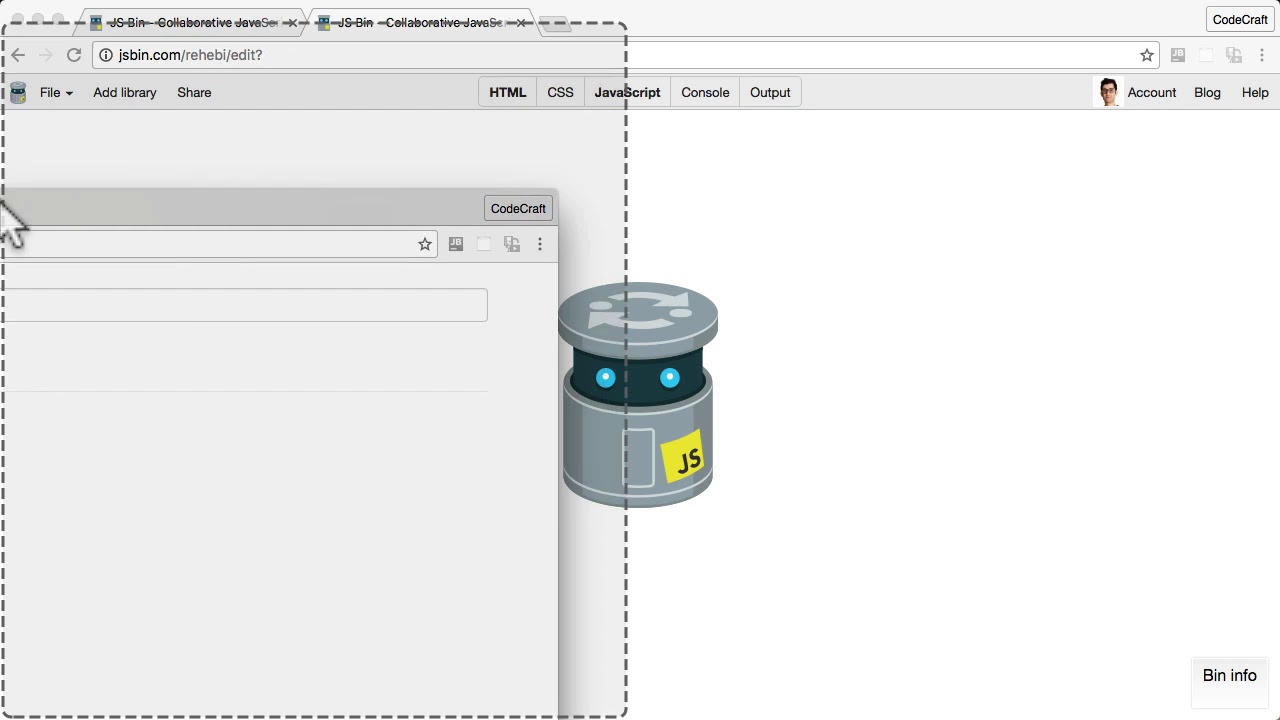
Task: Click the text field in the overlay window
Action: [244, 305]
